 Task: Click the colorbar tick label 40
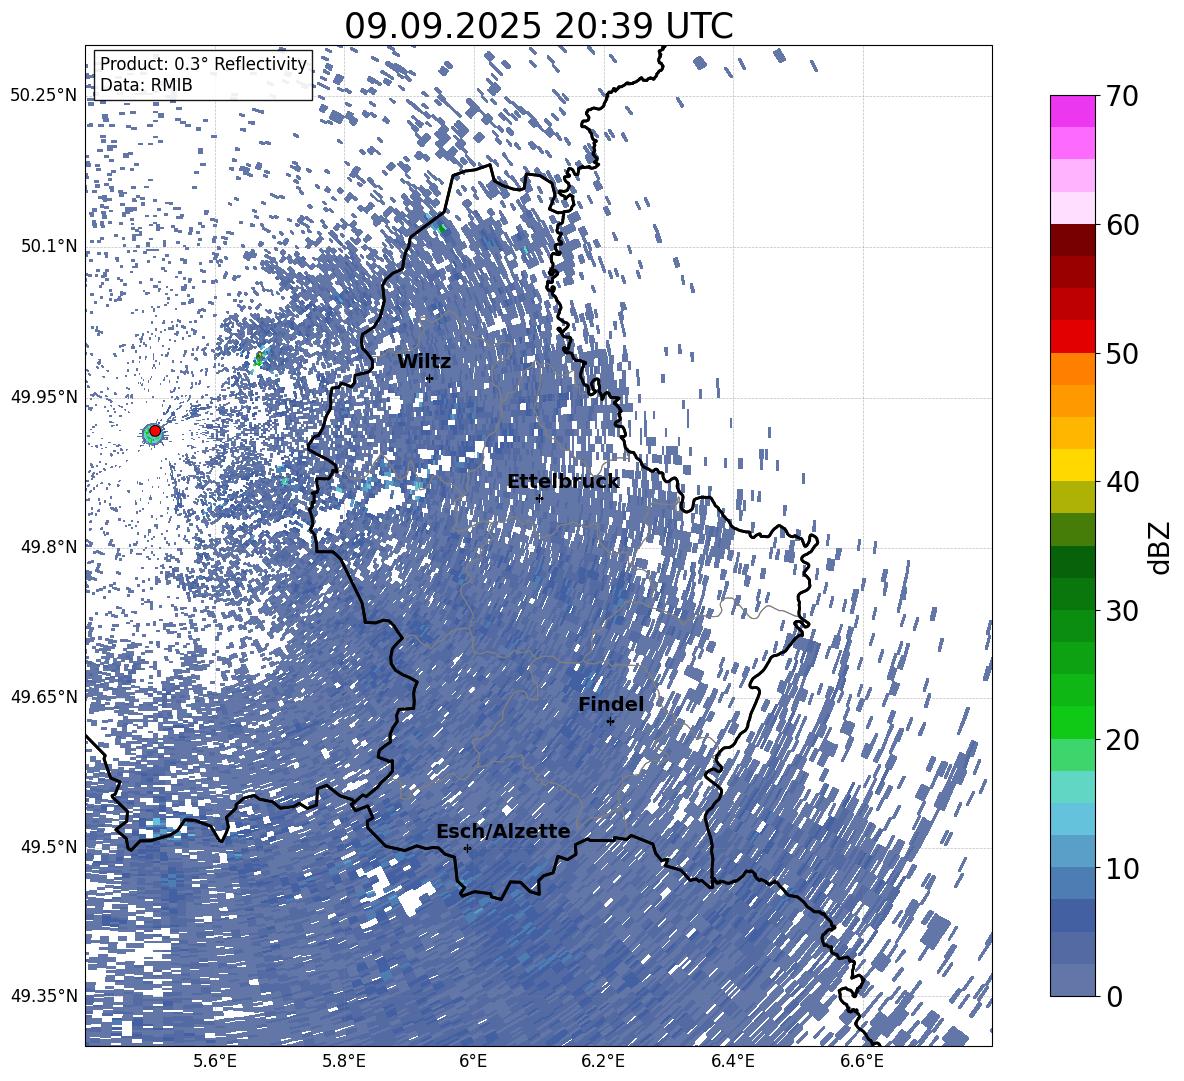pyautogui.click(x=1122, y=482)
